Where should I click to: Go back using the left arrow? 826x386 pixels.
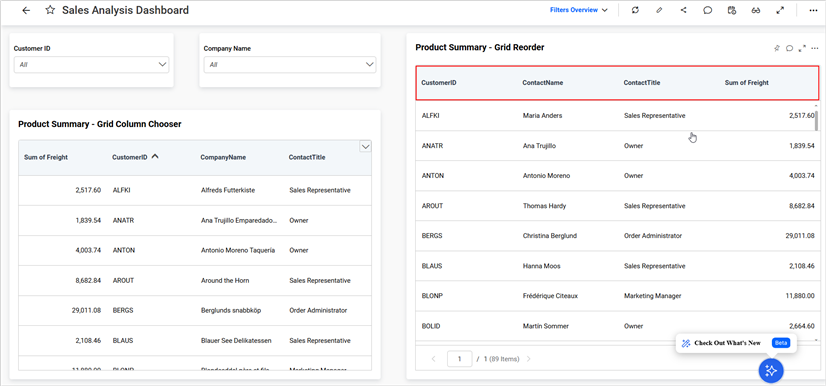click(26, 11)
